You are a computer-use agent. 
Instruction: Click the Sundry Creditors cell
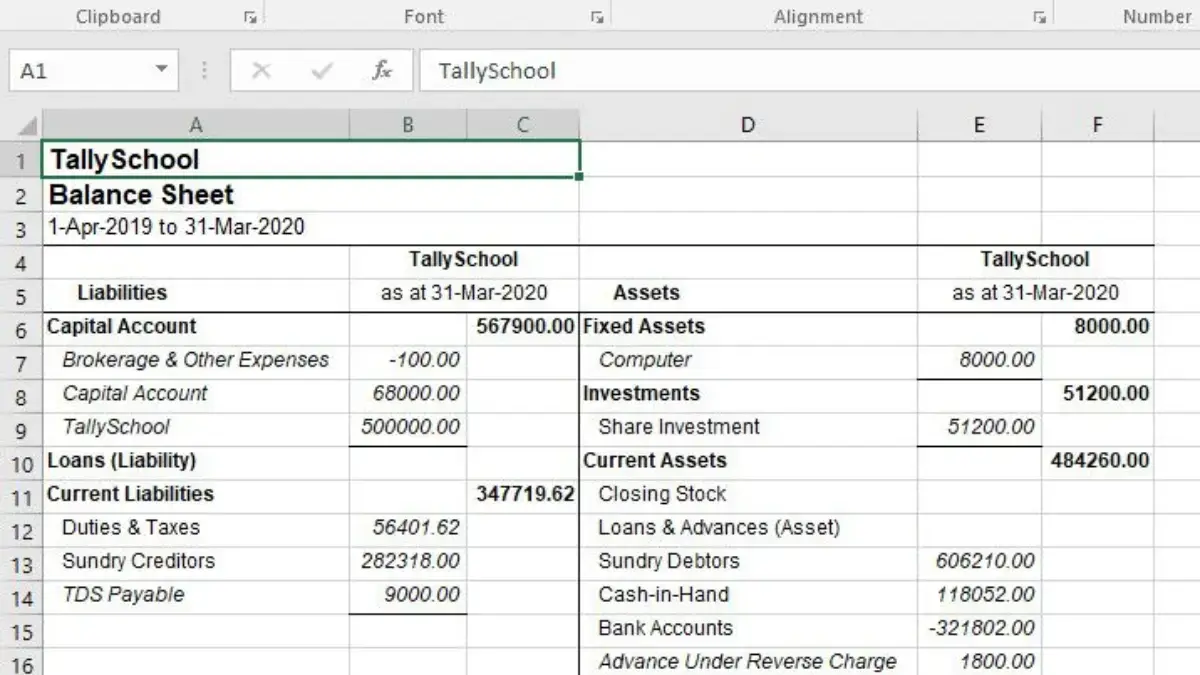[196, 561]
